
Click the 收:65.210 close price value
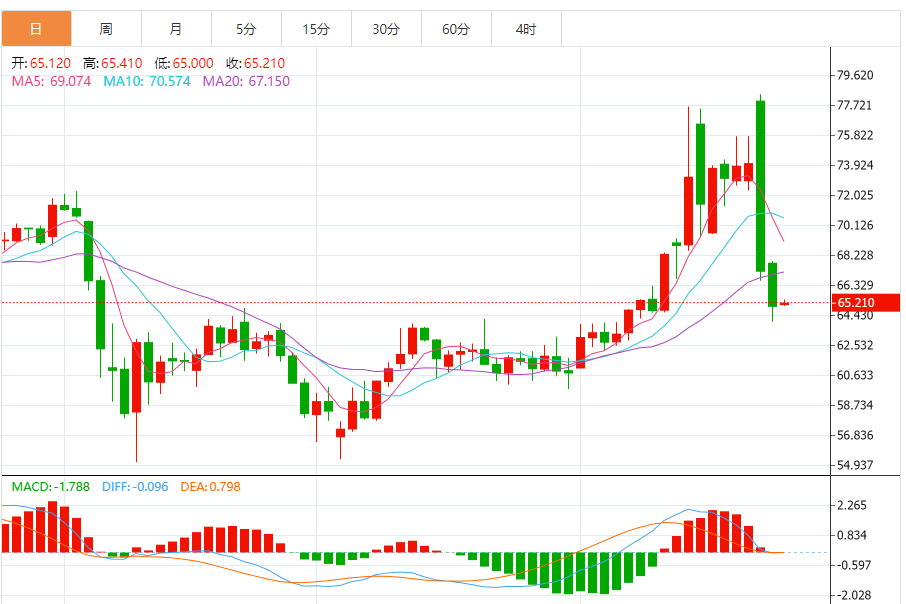pos(255,63)
